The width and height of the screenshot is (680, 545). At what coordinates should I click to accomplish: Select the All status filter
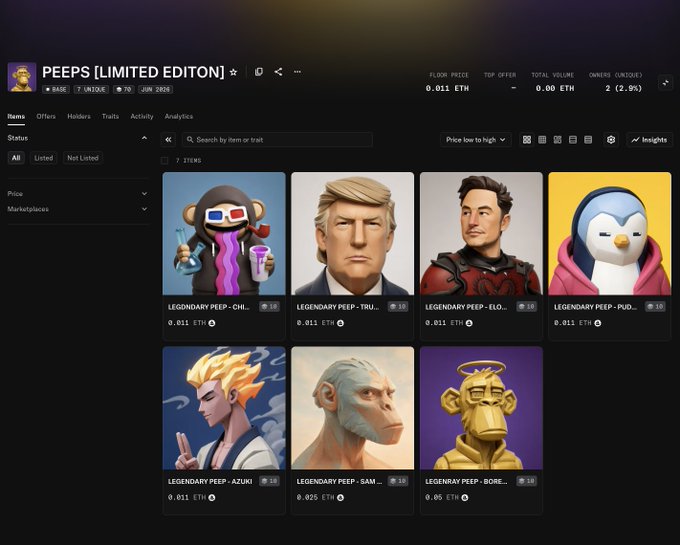click(16, 158)
